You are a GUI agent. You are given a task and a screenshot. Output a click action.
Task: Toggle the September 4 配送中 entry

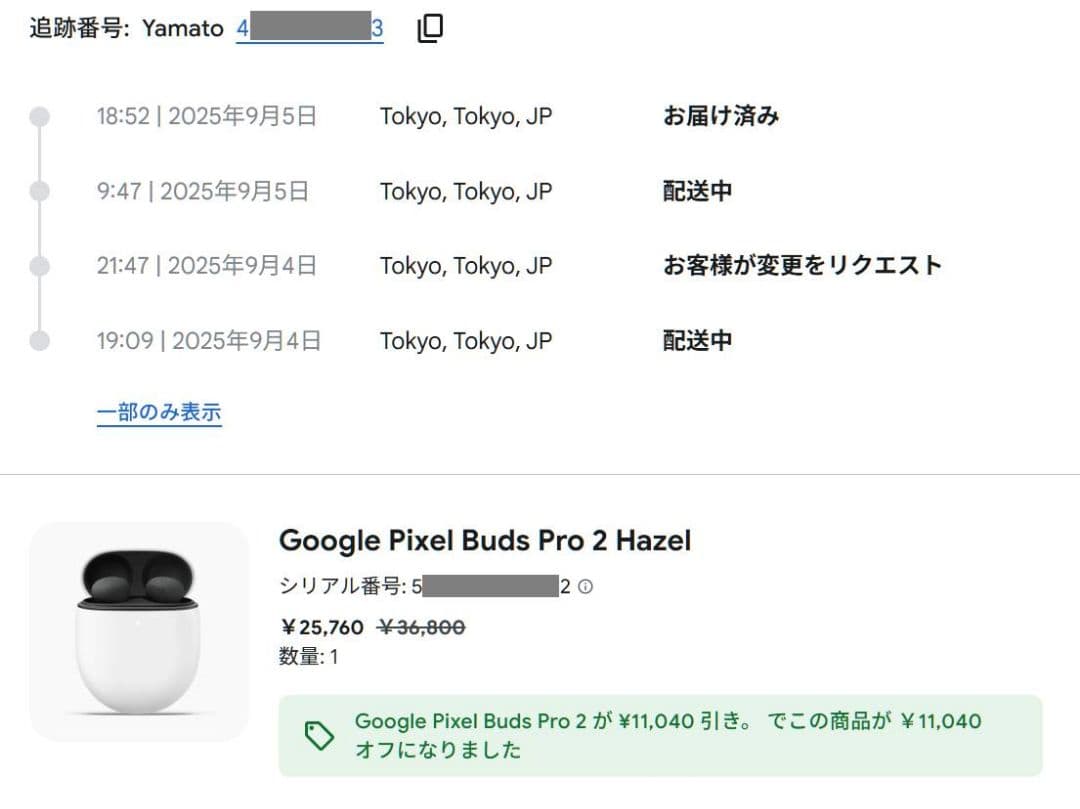[697, 340]
